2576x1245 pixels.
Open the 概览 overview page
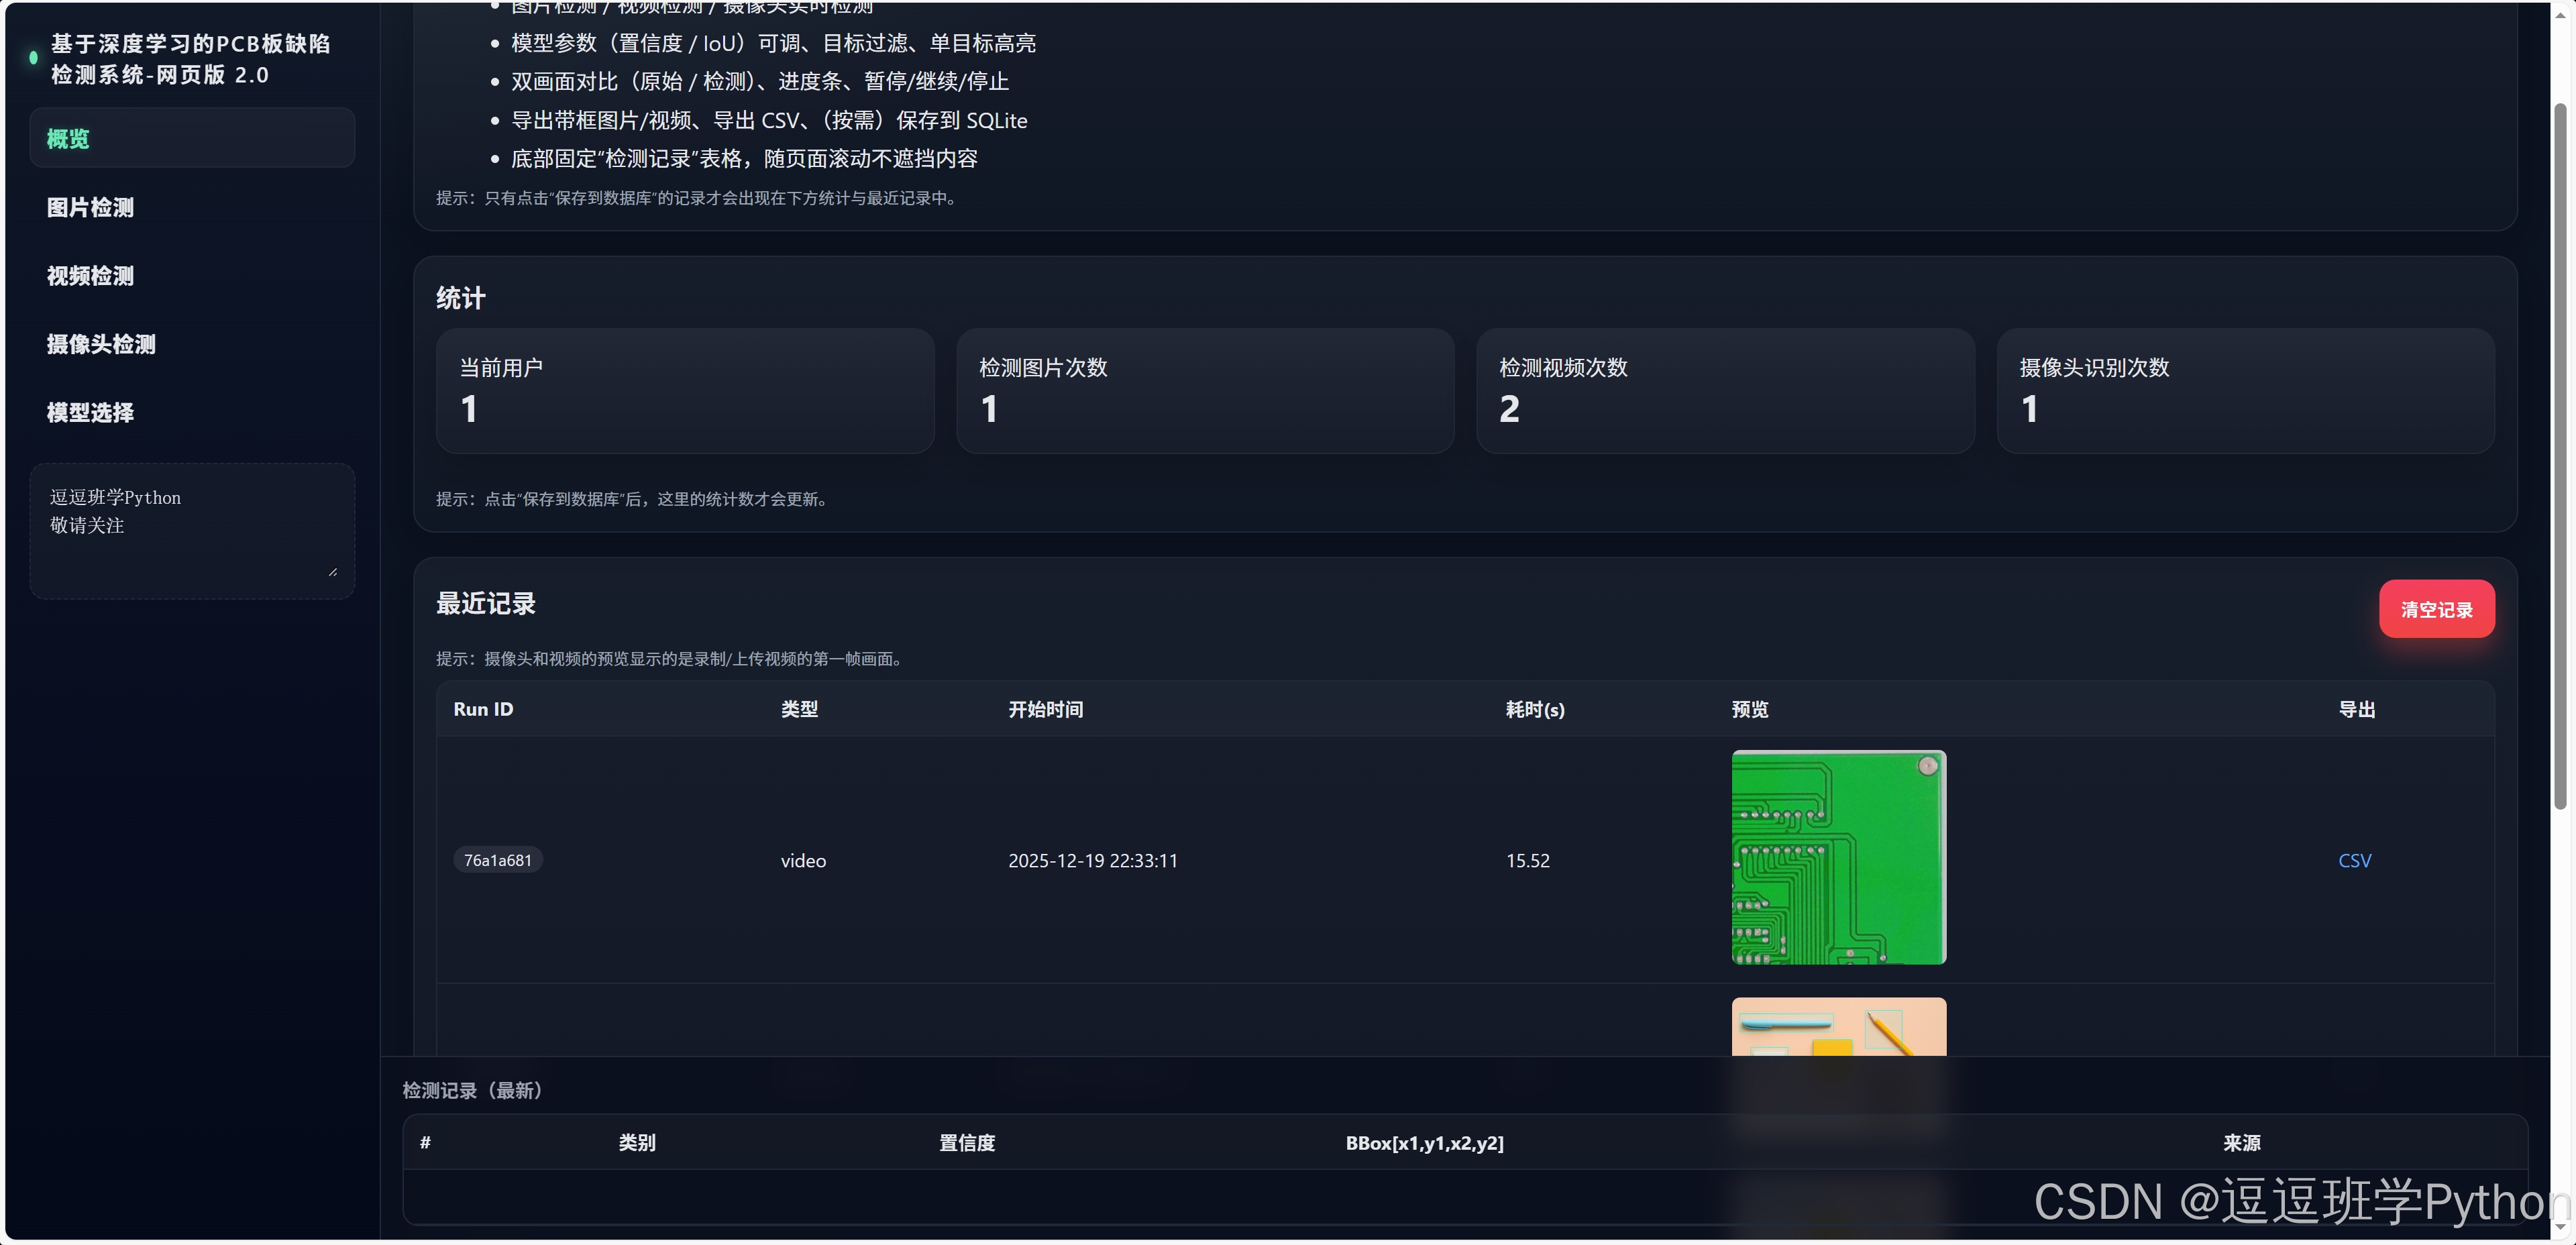(x=192, y=138)
